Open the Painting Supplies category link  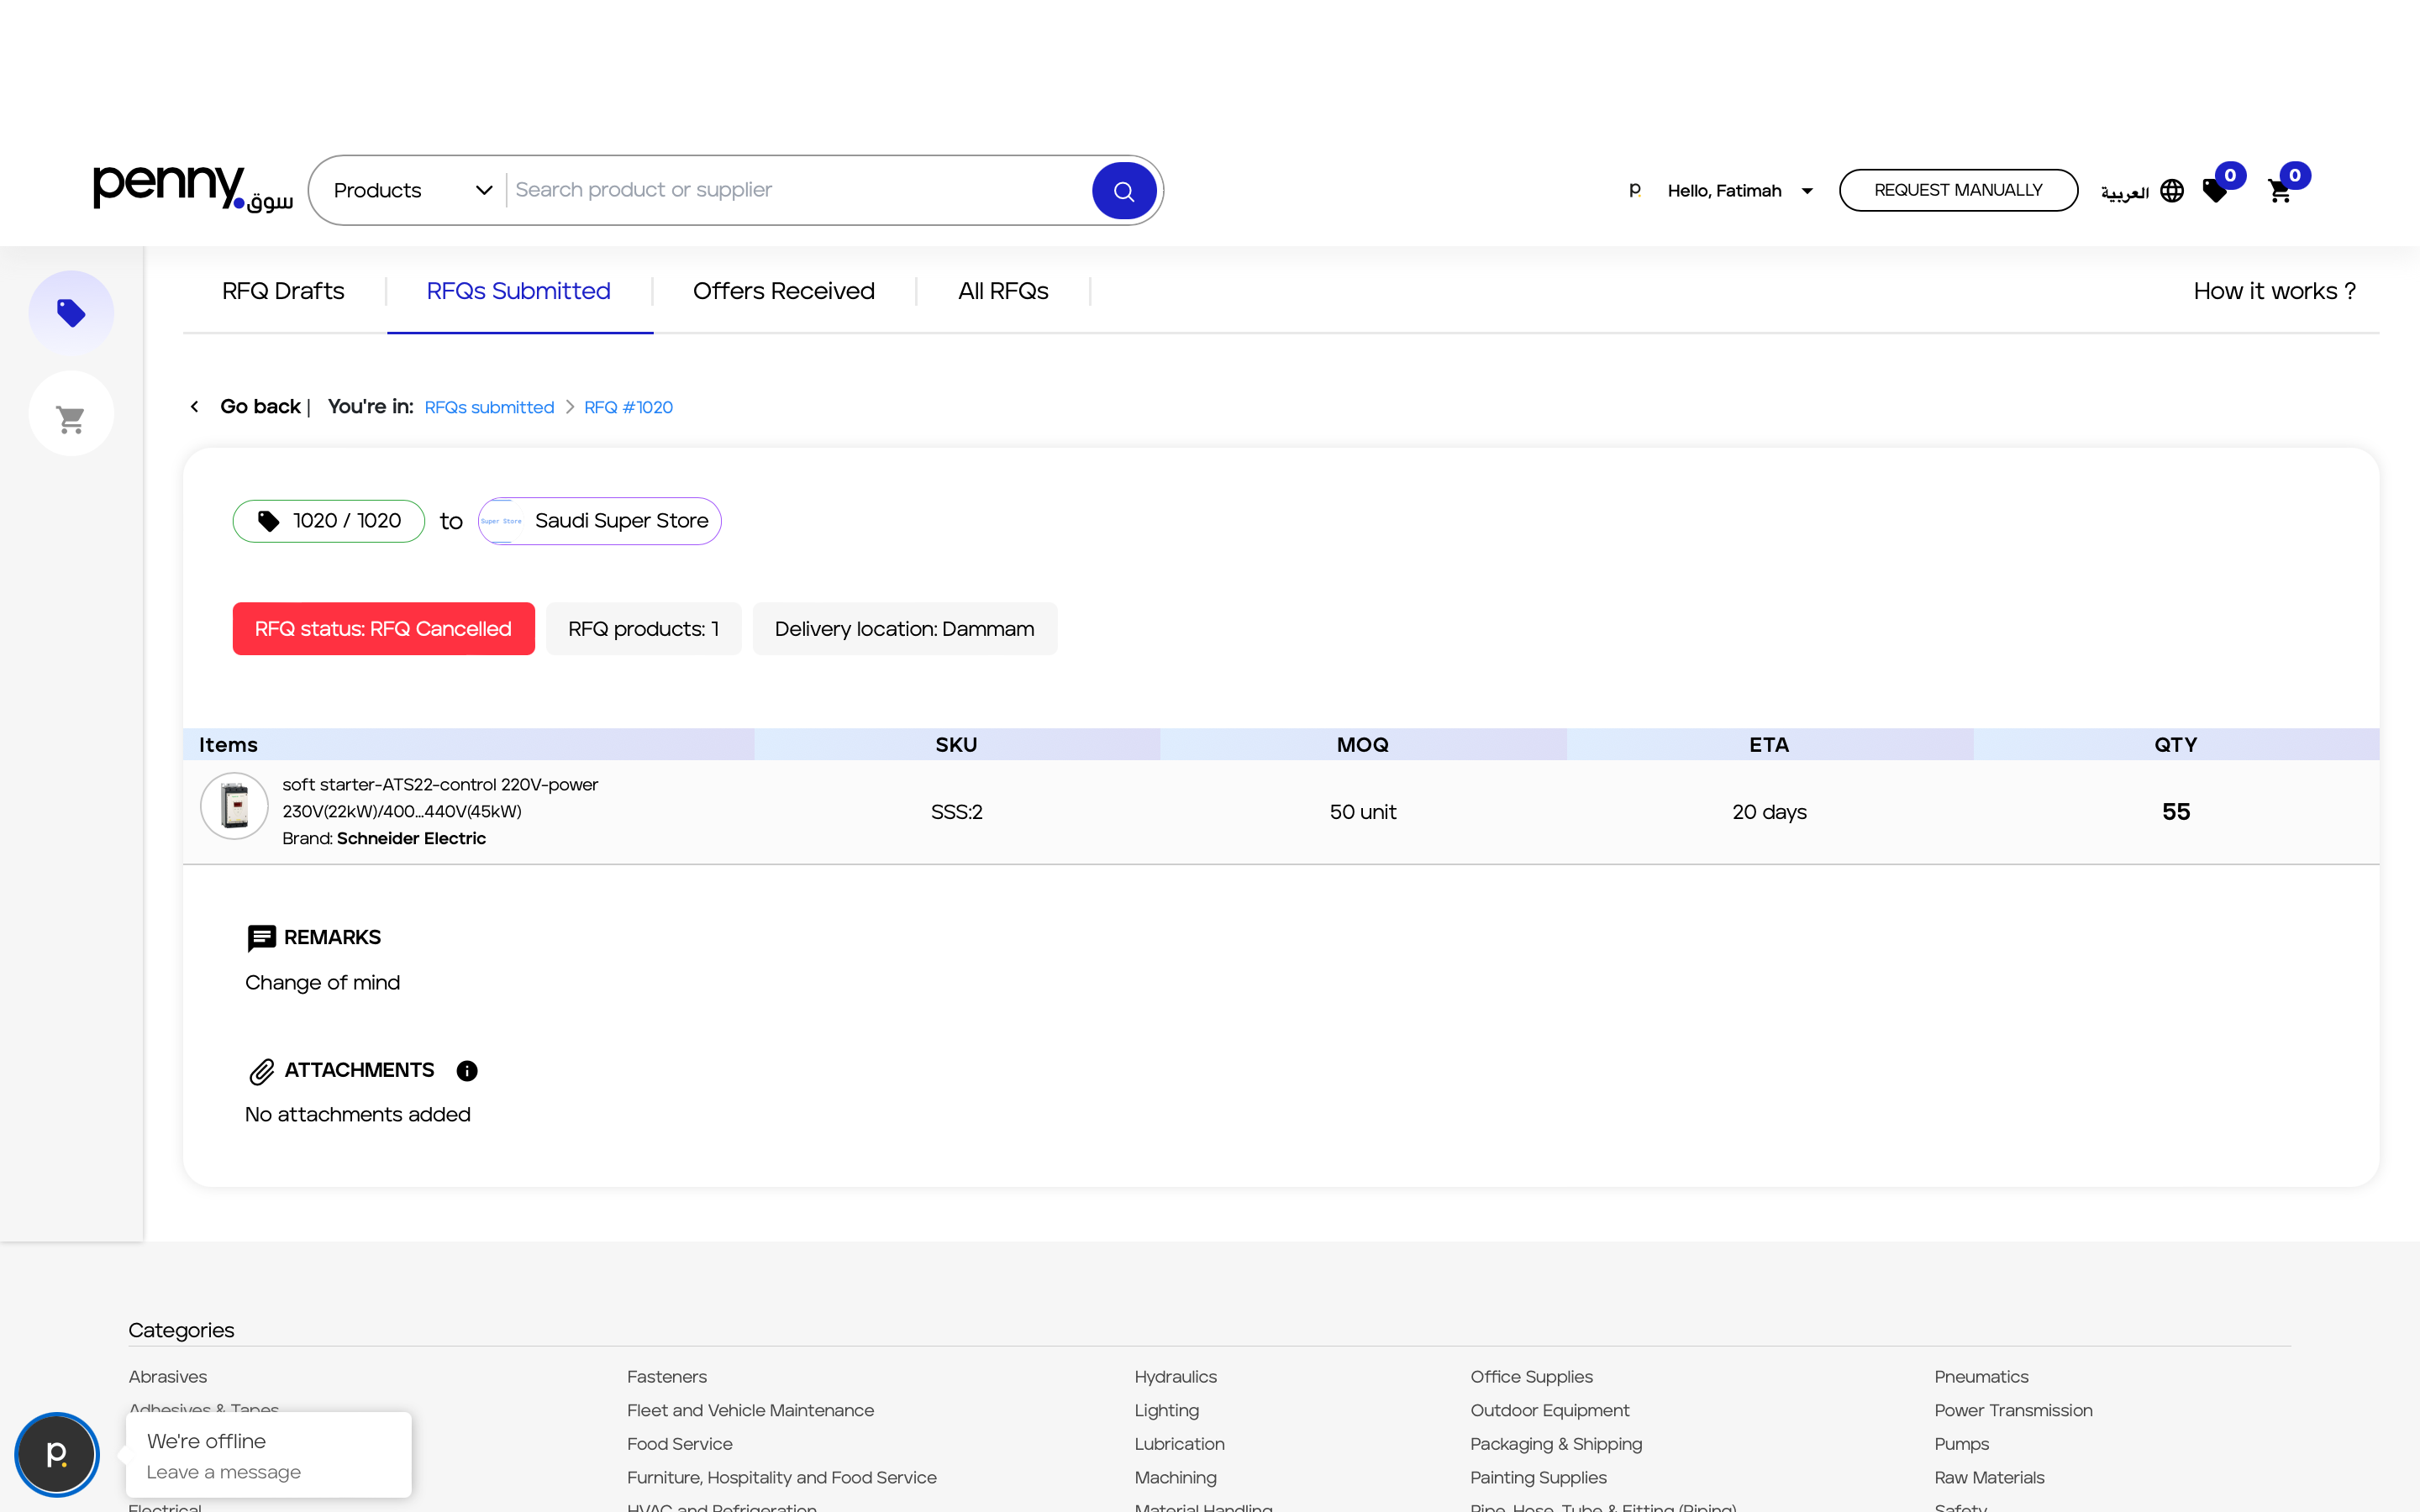[x=1539, y=1477]
